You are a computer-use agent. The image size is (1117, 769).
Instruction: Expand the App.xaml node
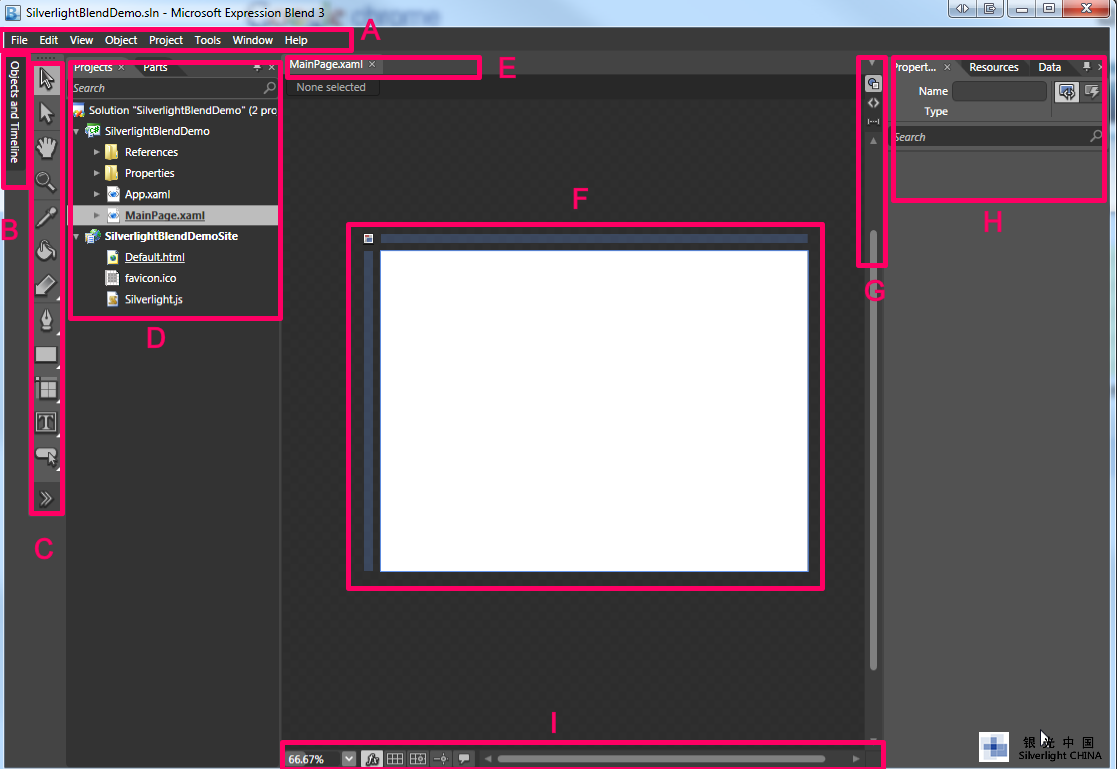pyautogui.click(x=97, y=194)
